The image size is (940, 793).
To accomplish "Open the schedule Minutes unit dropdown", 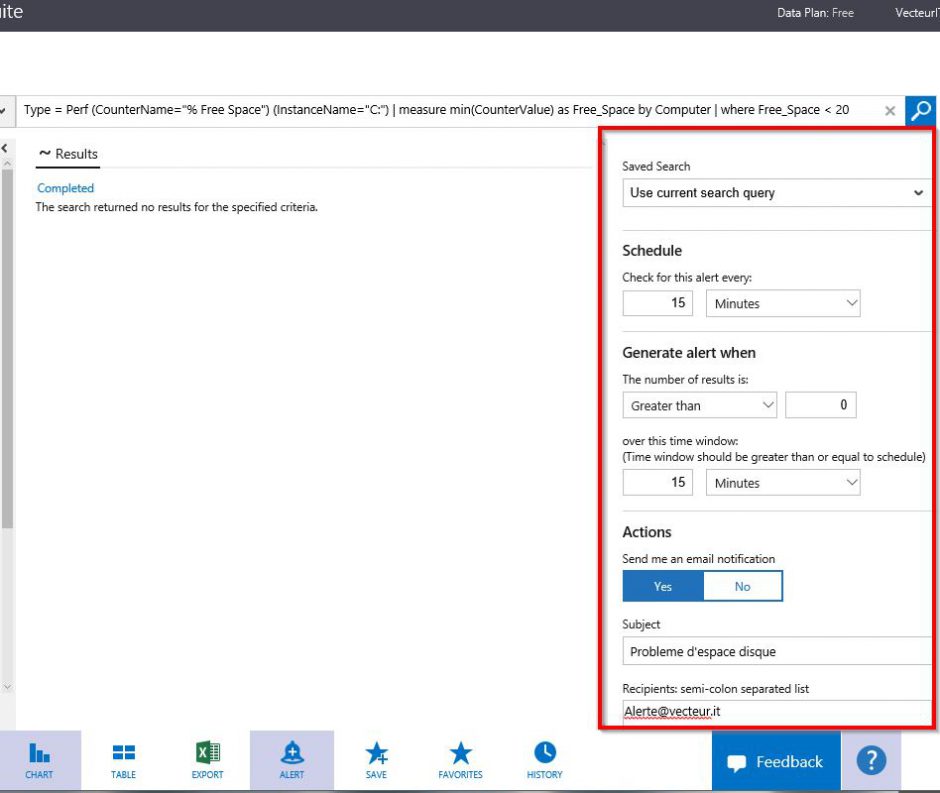I will [x=783, y=303].
